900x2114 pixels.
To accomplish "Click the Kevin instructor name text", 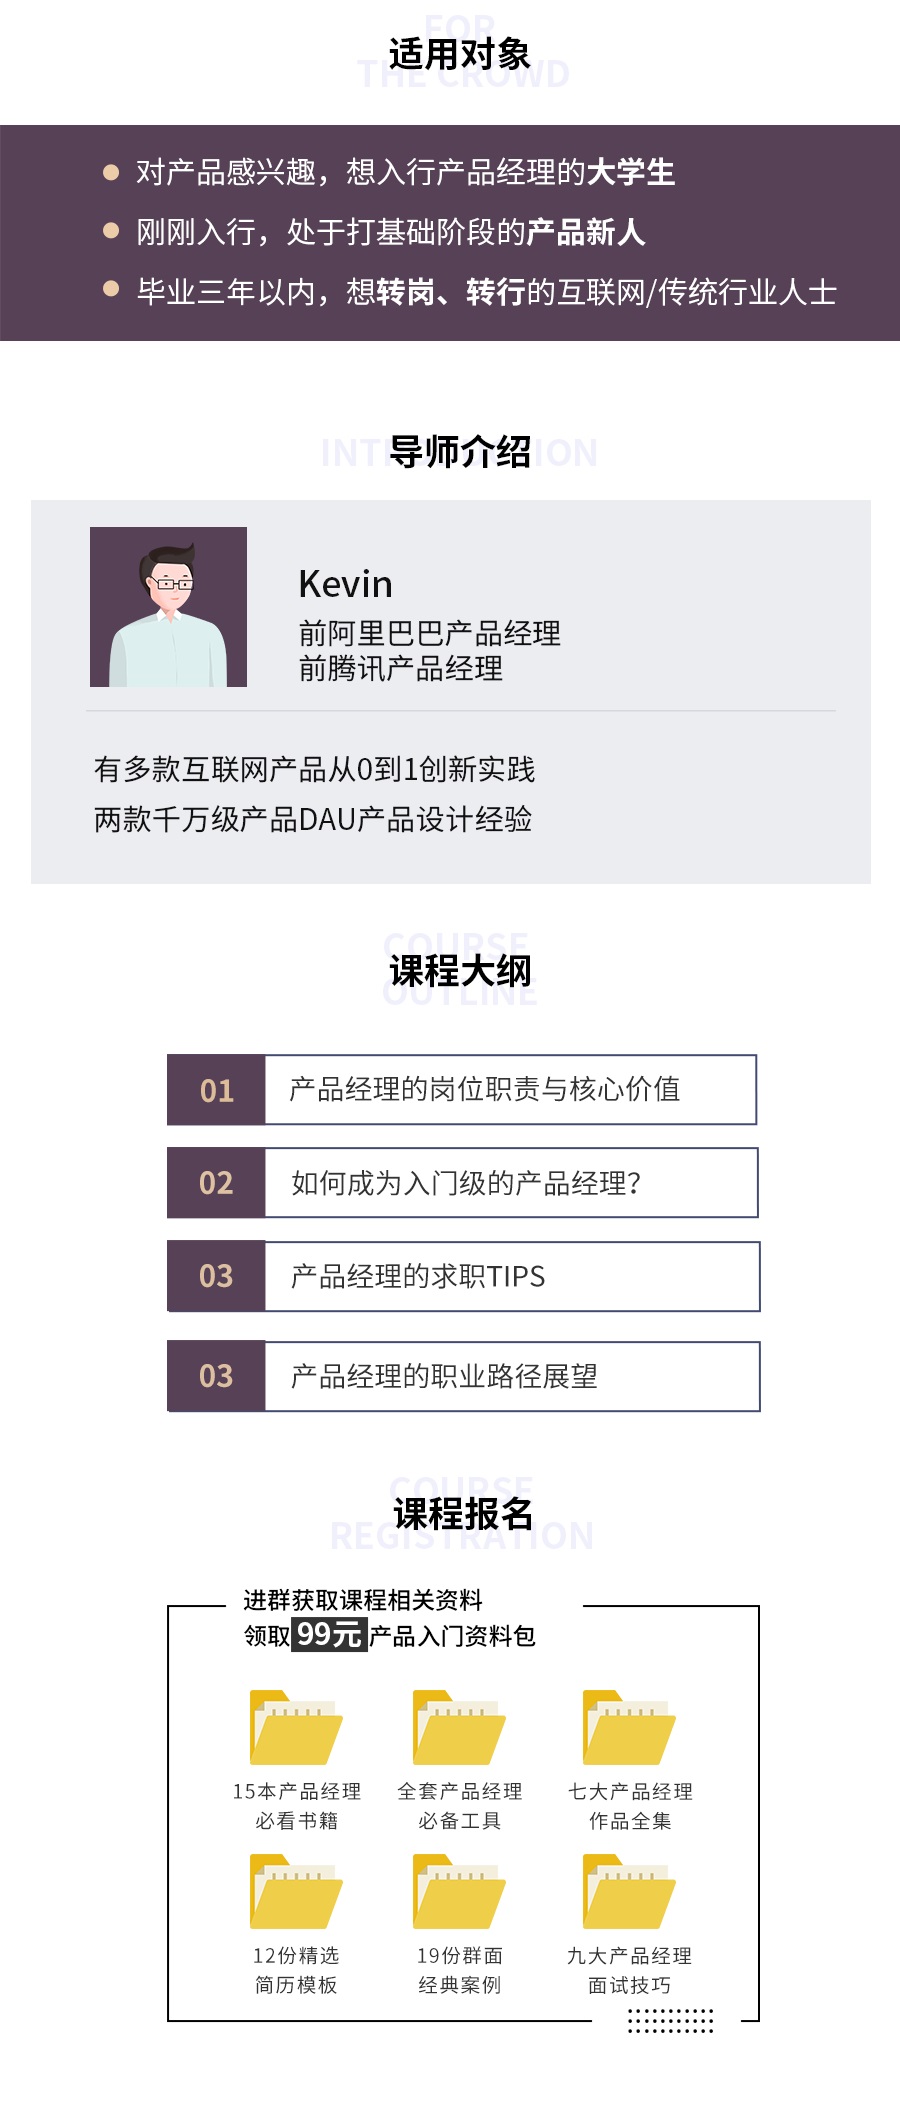I will [345, 584].
